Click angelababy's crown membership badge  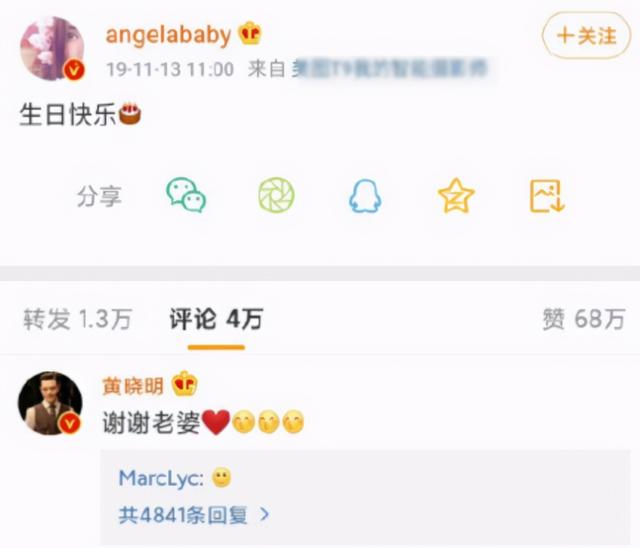pos(250,33)
